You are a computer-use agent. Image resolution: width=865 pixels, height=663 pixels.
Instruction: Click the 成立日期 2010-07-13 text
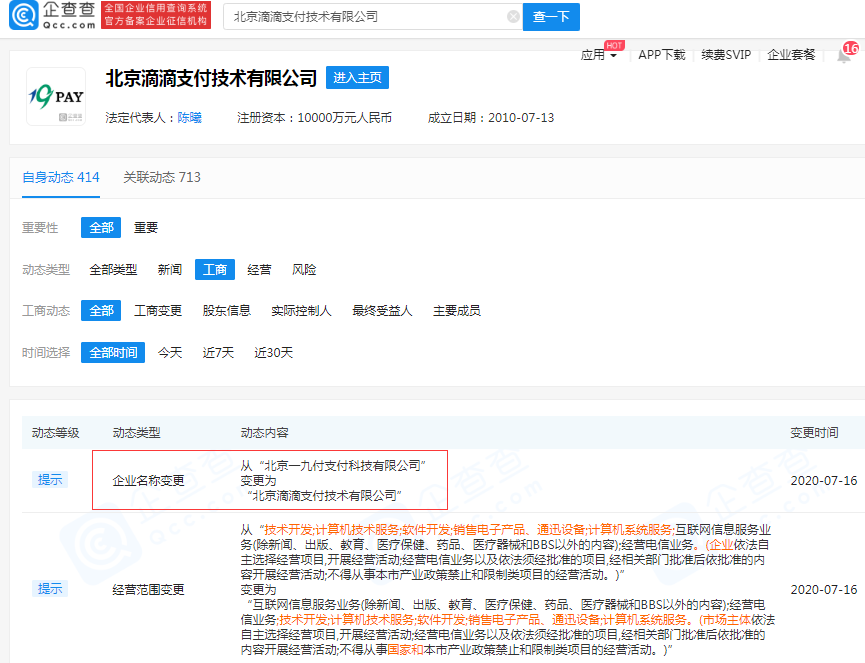pyautogui.click(x=490, y=117)
